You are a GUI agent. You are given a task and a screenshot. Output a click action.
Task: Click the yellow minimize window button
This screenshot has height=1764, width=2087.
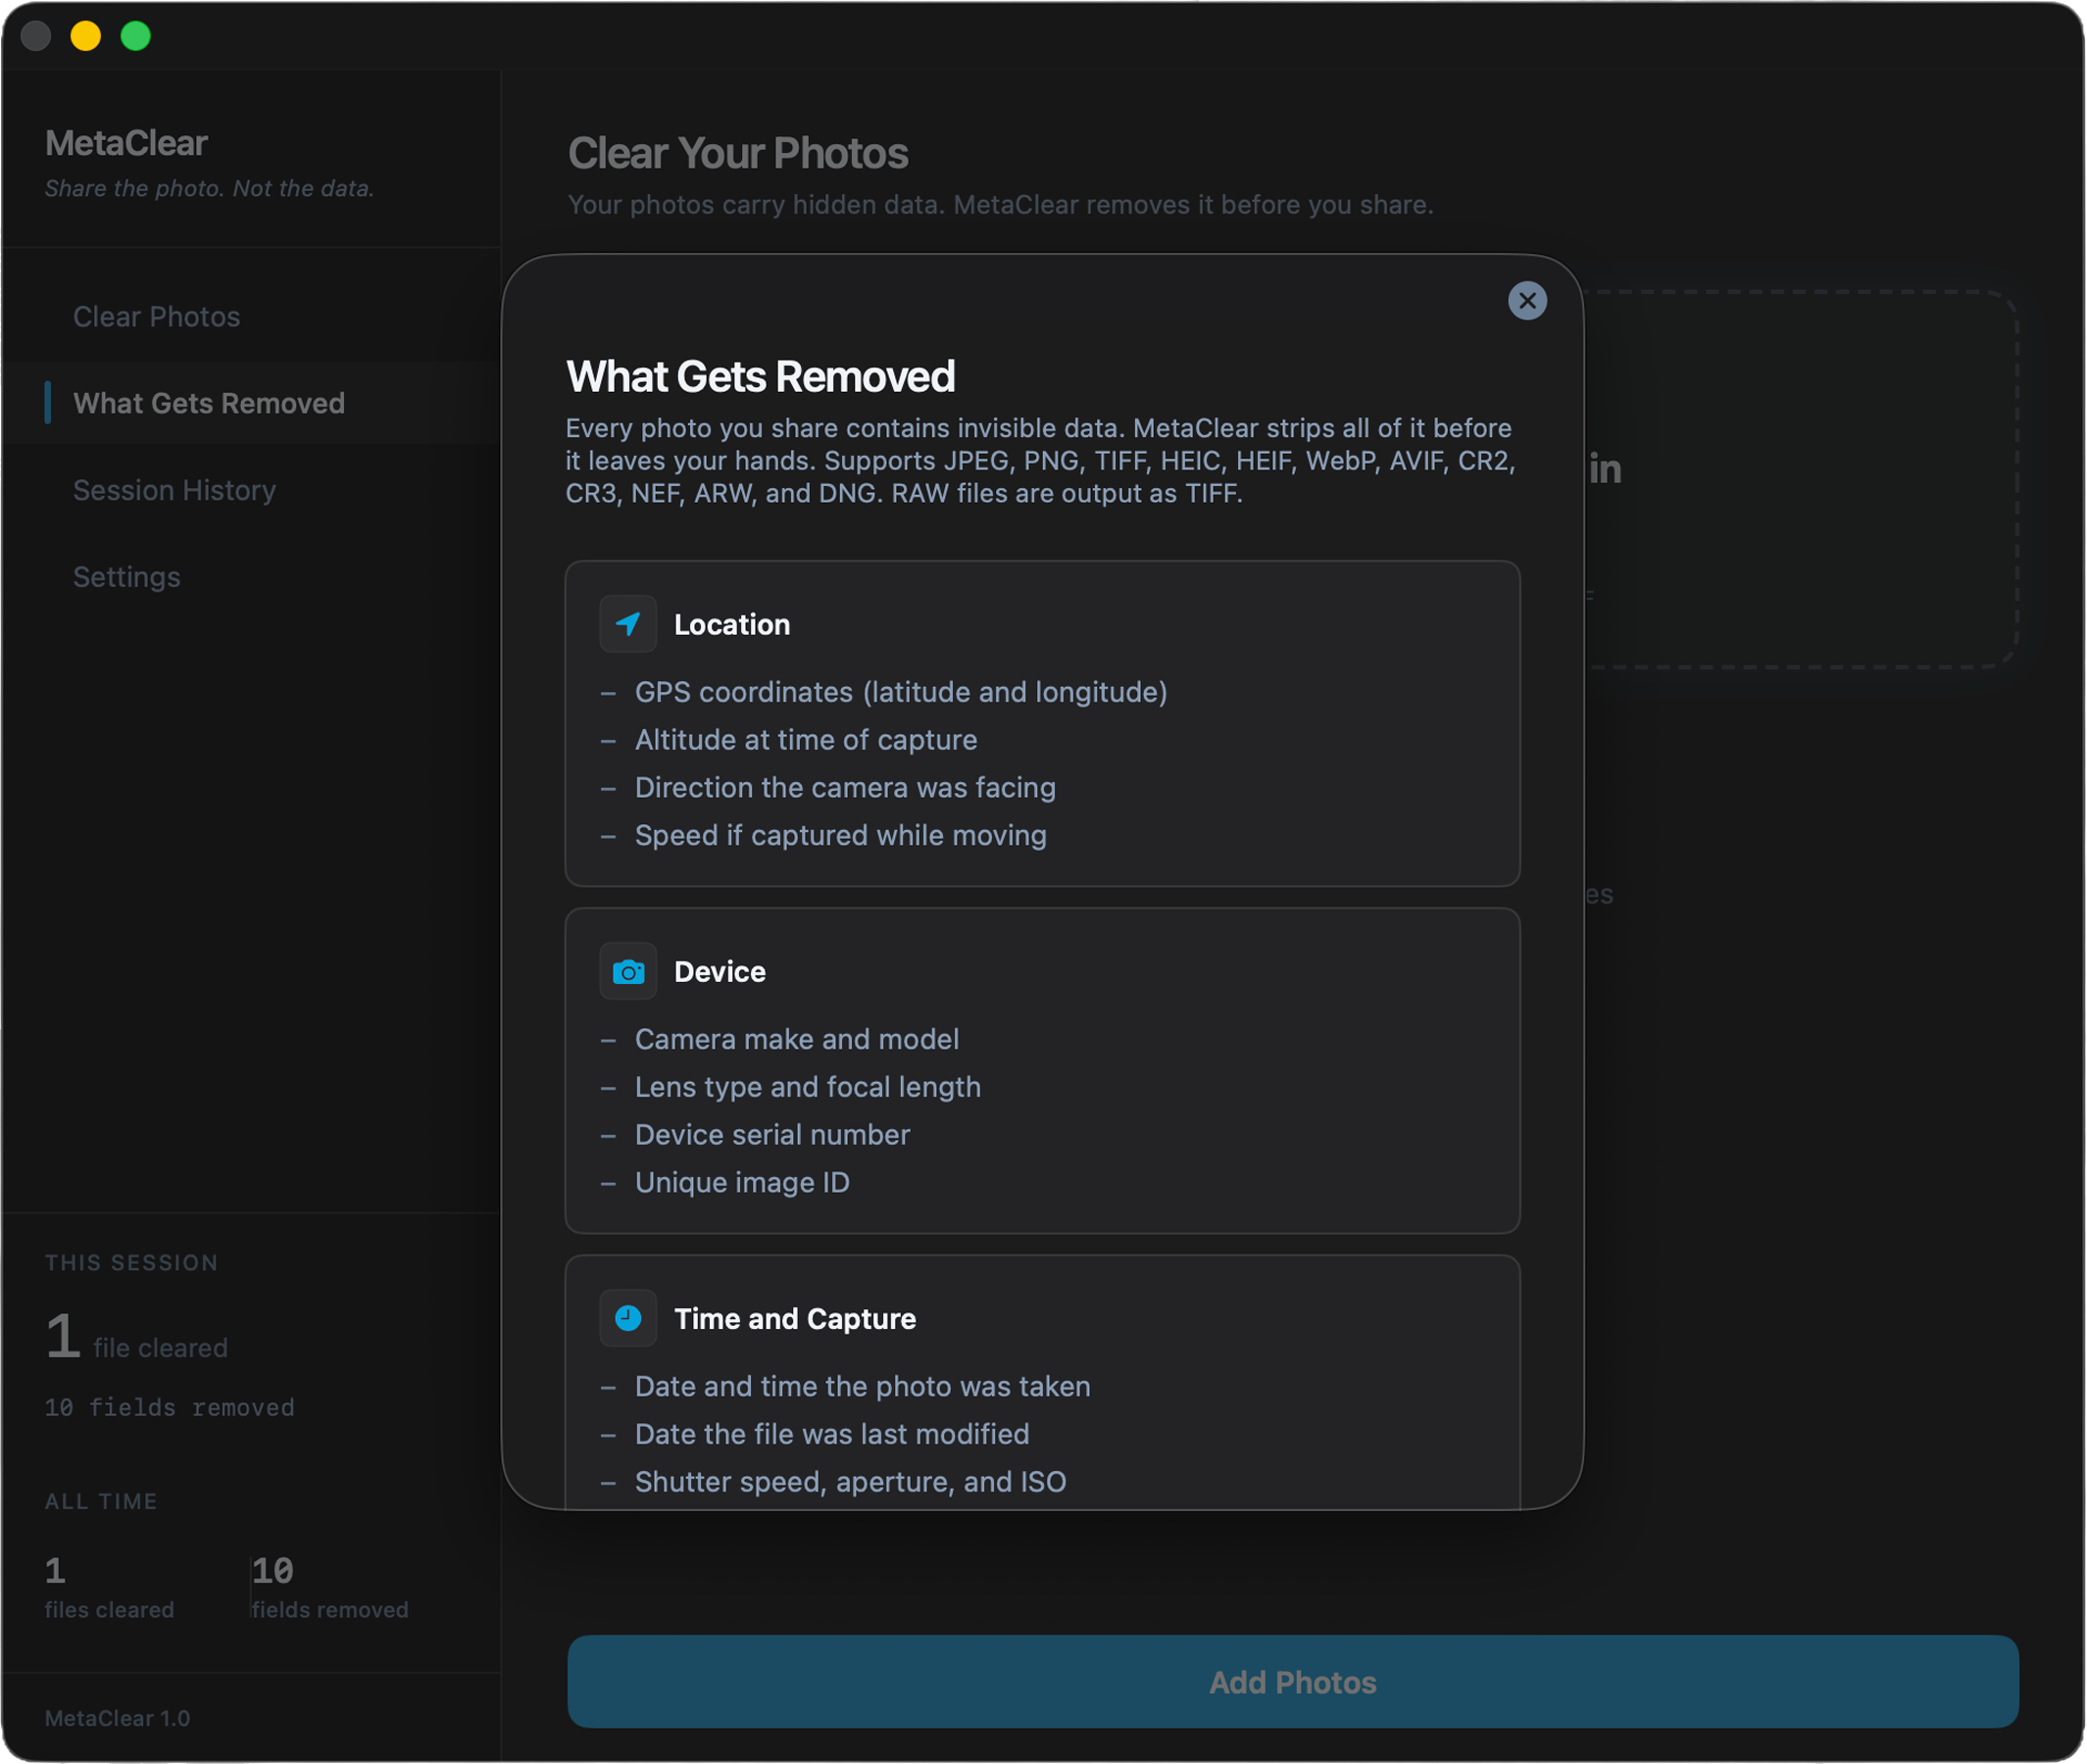(86, 36)
